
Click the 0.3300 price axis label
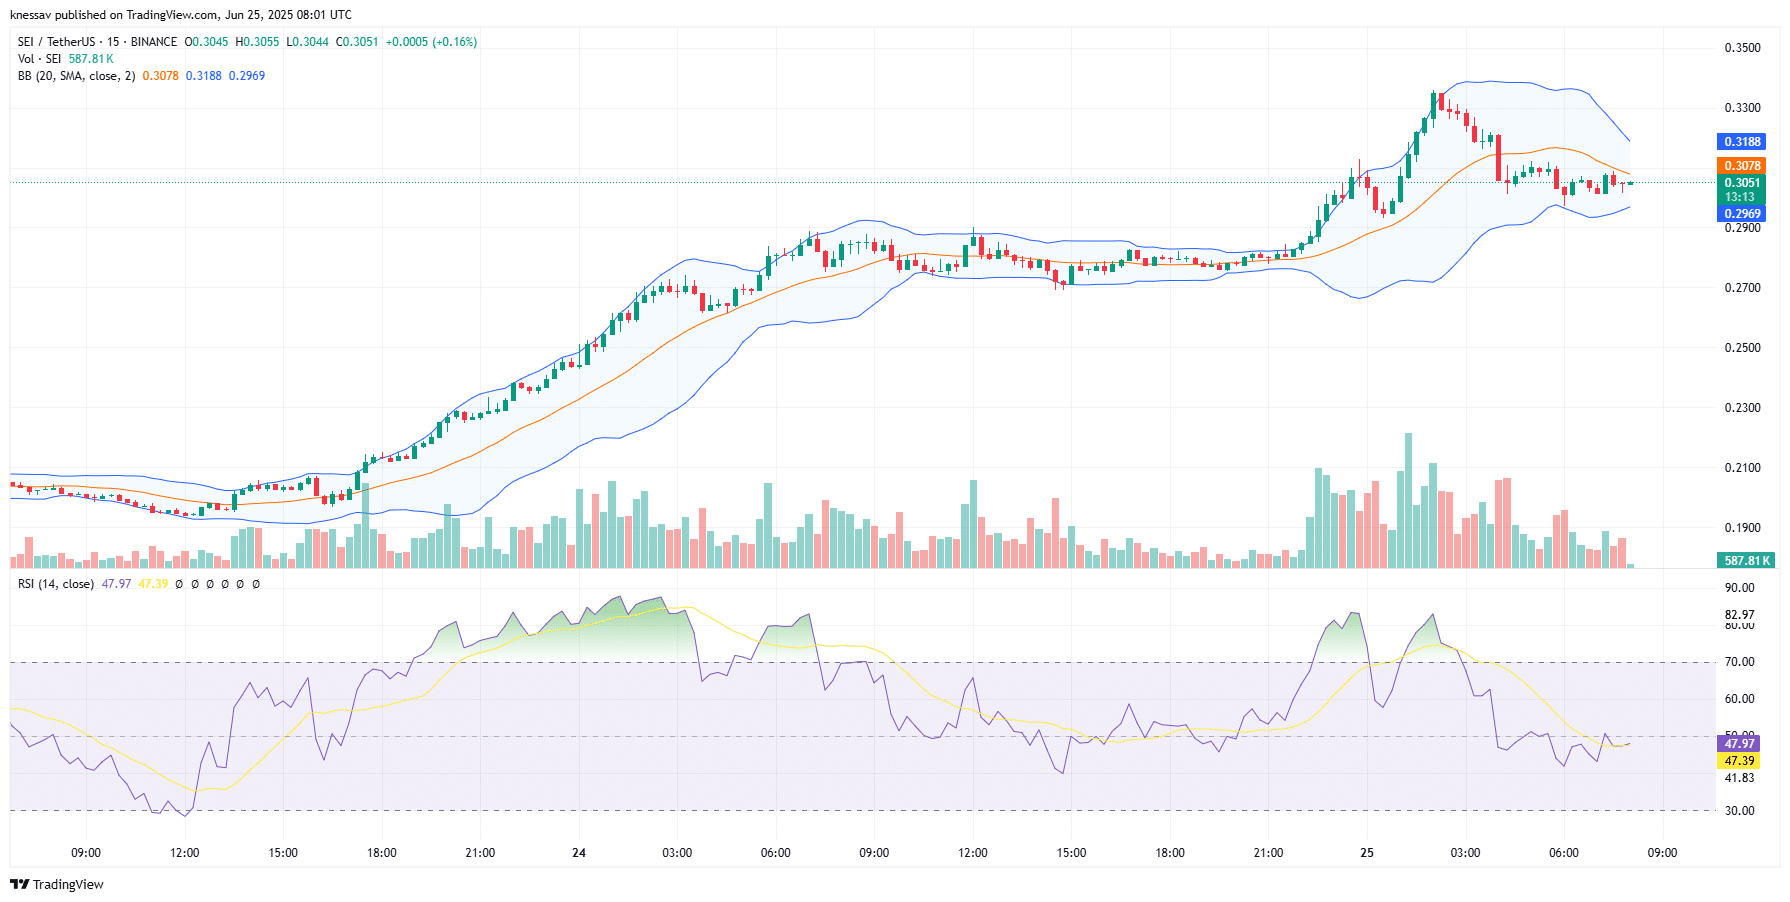click(1742, 108)
